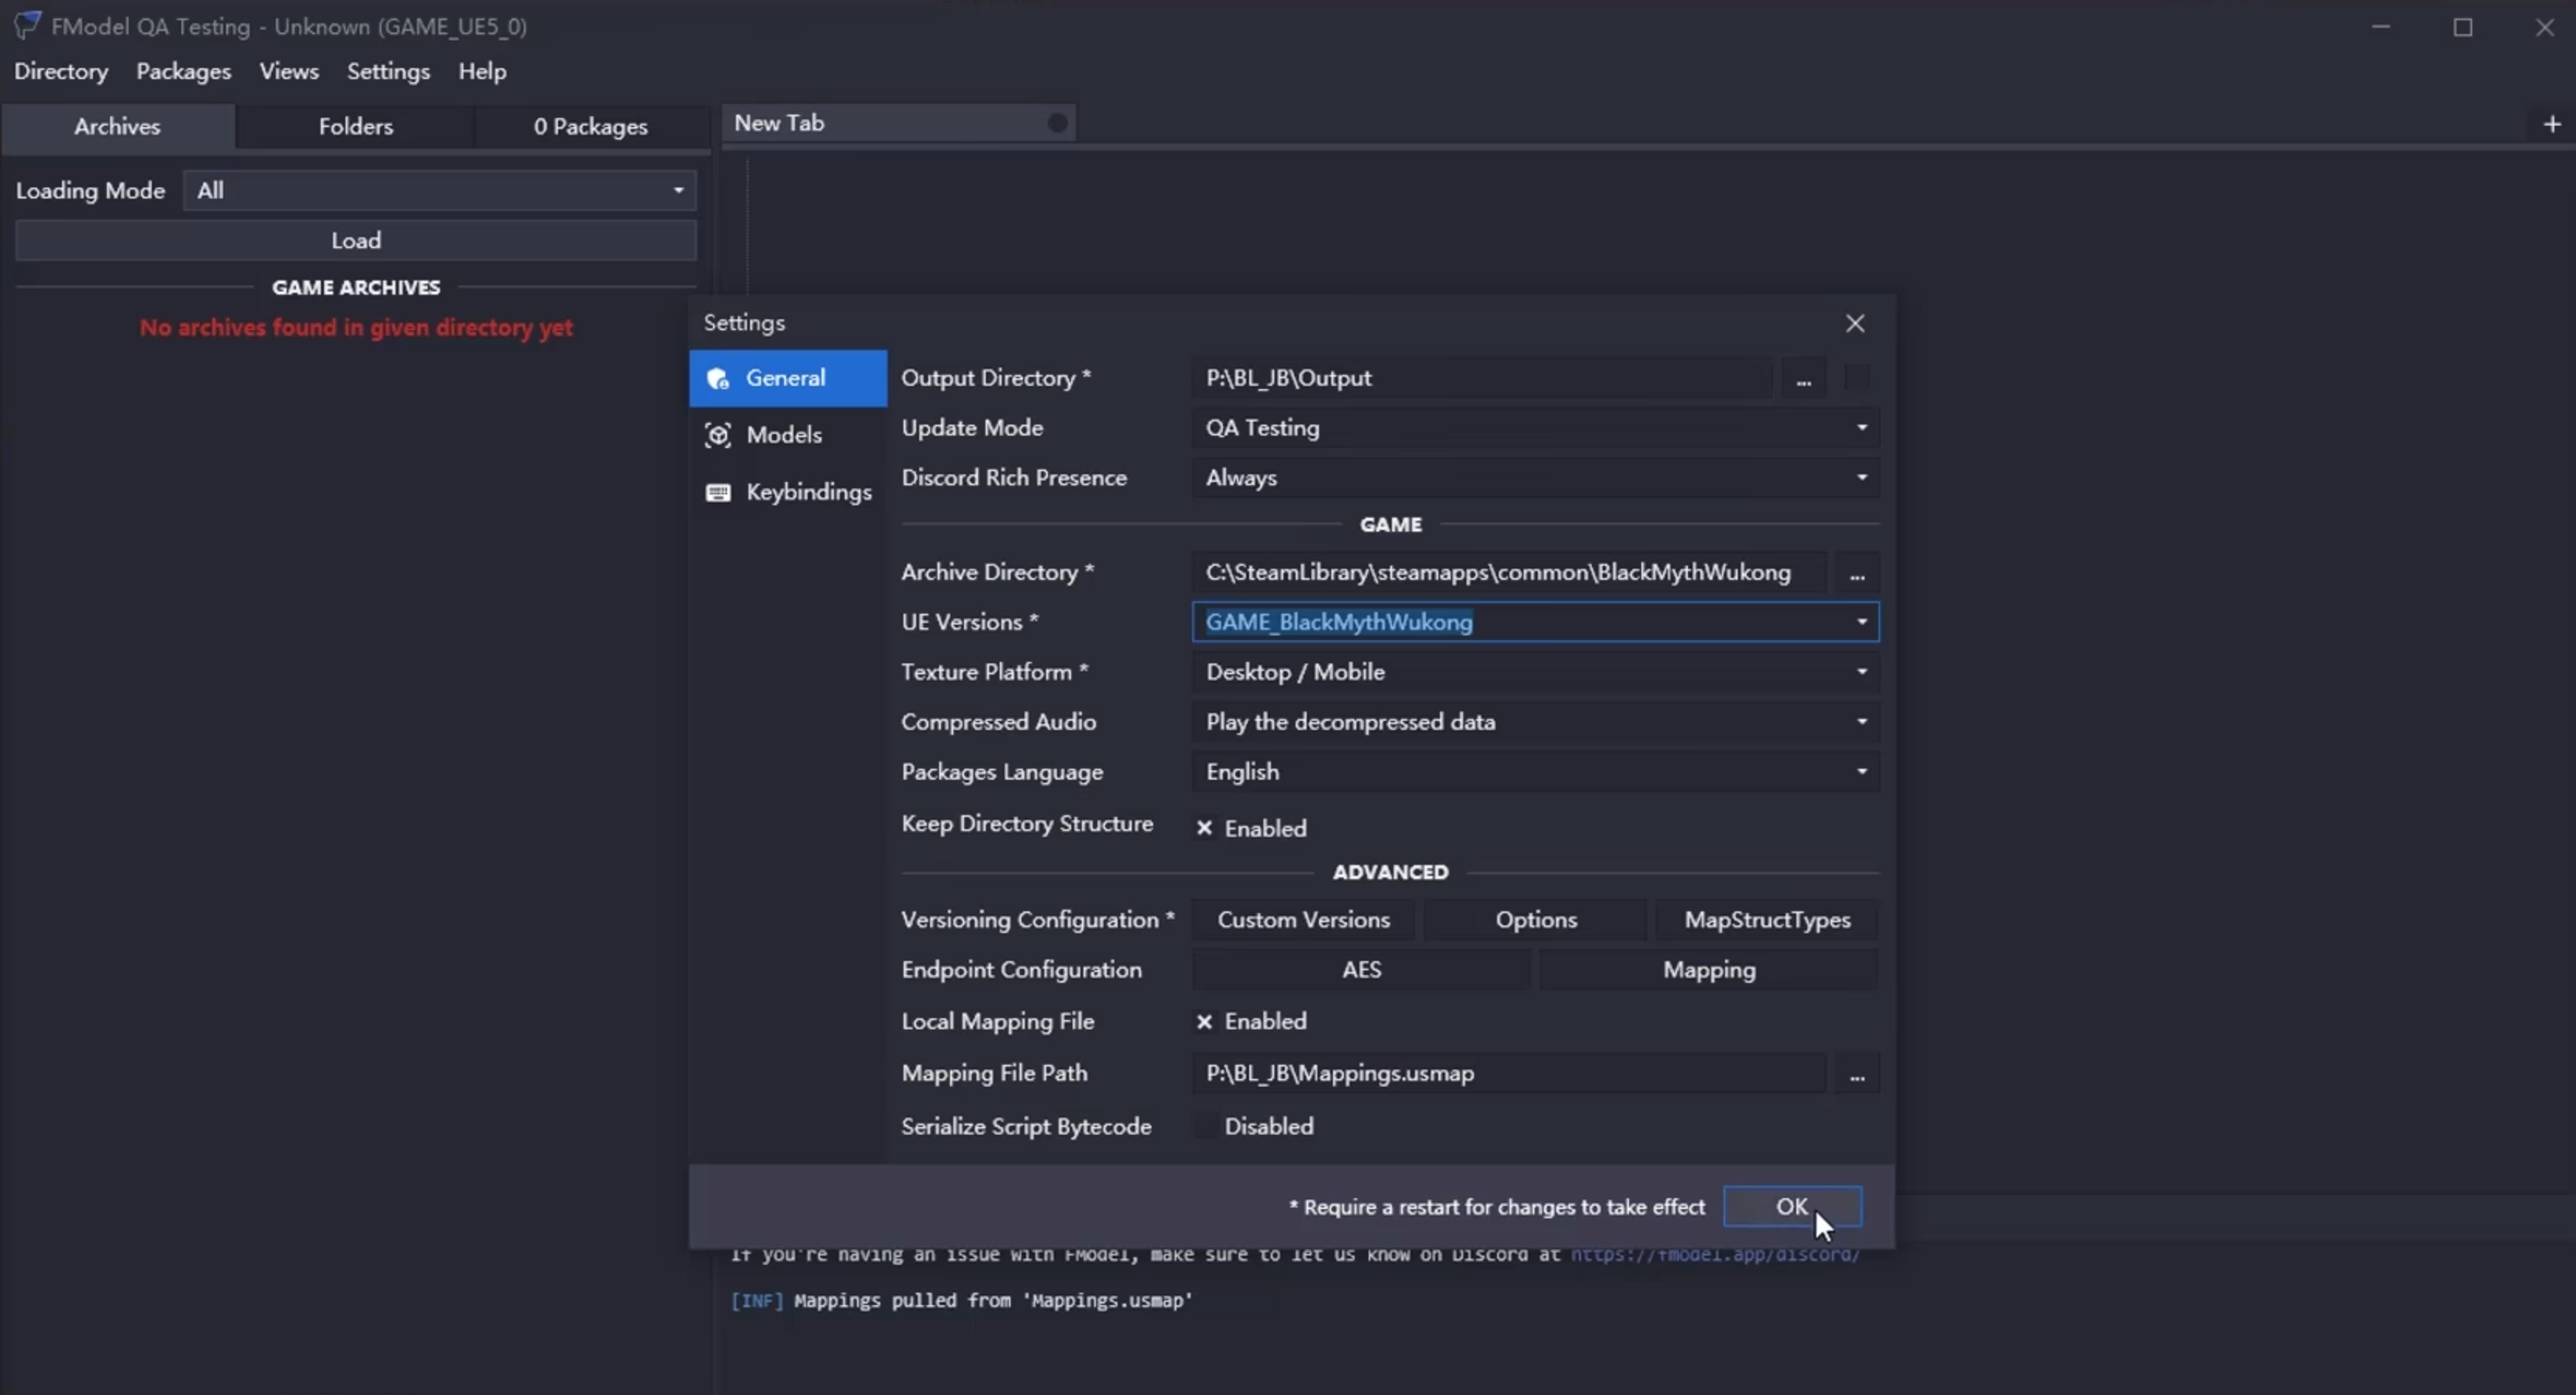Open the Help menu
This screenshot has width=2576, height=1395.
(x=482, y=71)
